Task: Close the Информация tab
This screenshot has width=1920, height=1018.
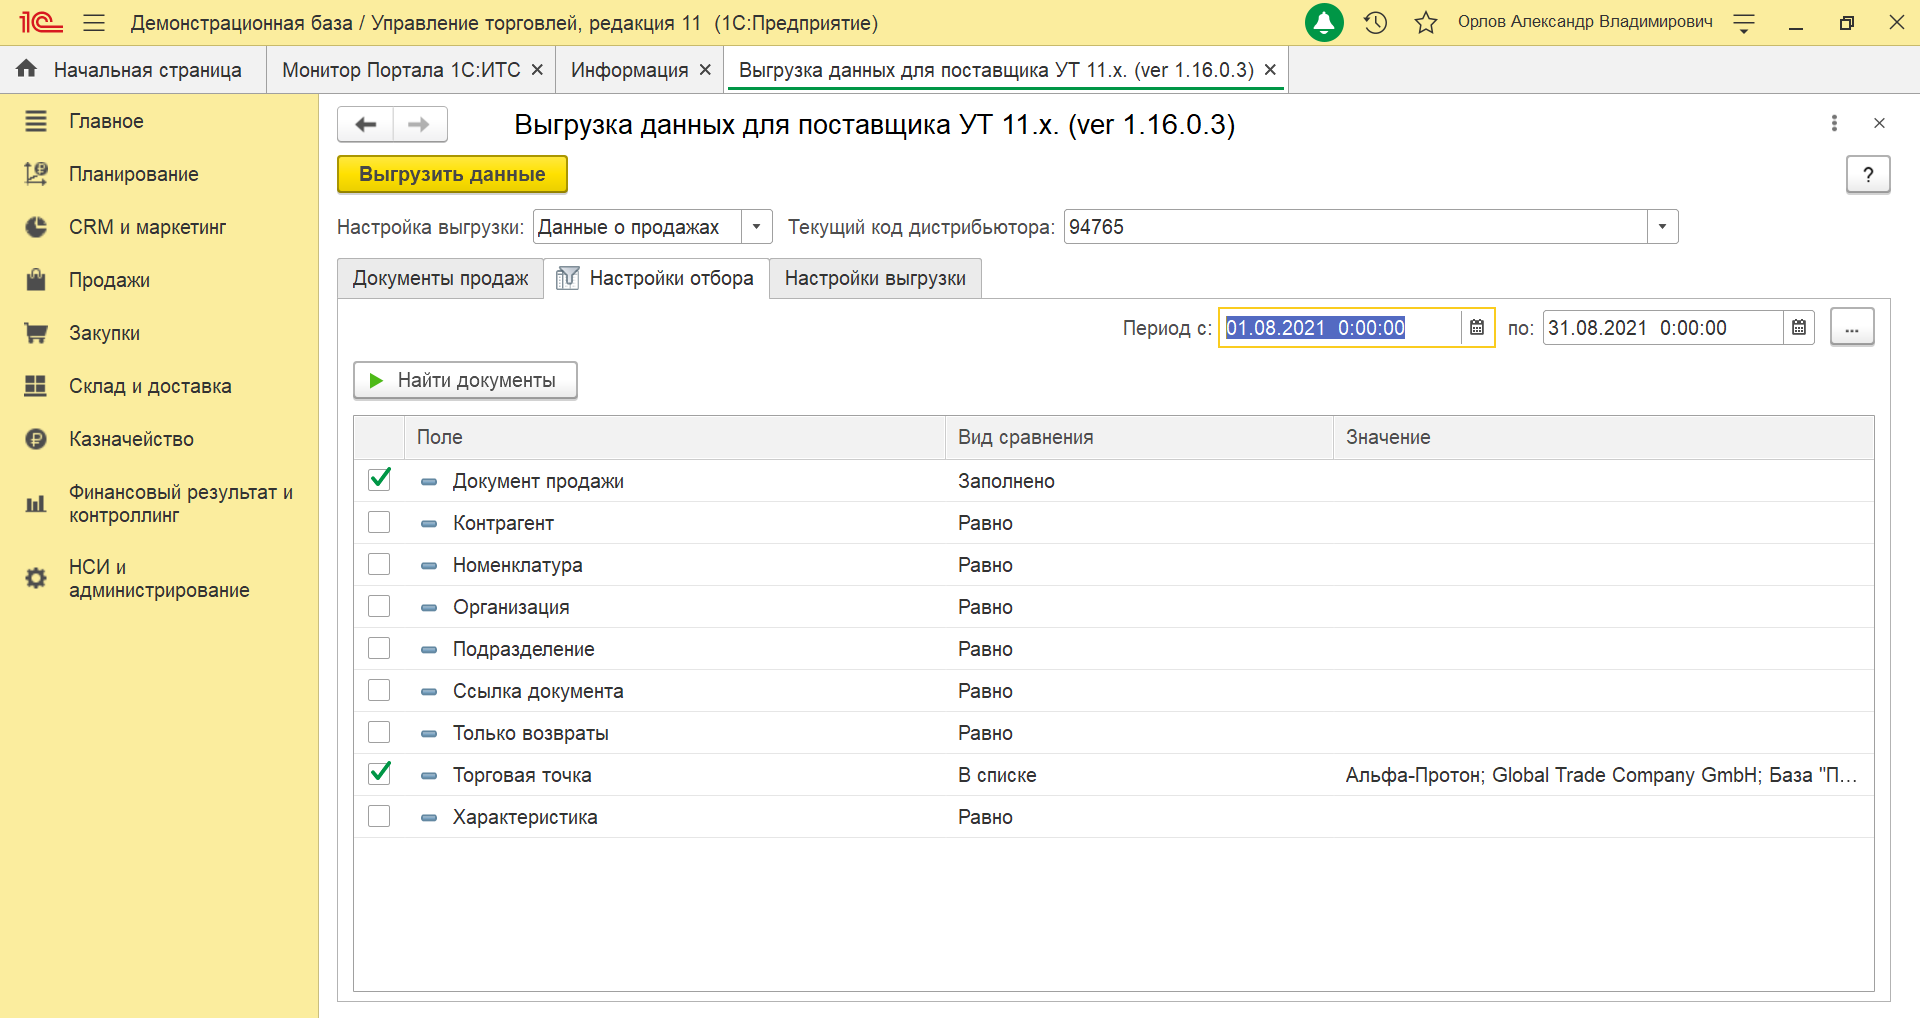Action: [x=705, y=70]
